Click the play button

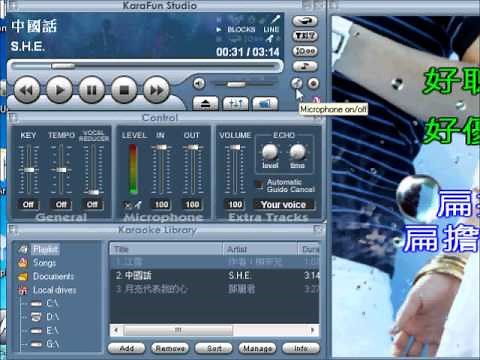coord(59,90)
